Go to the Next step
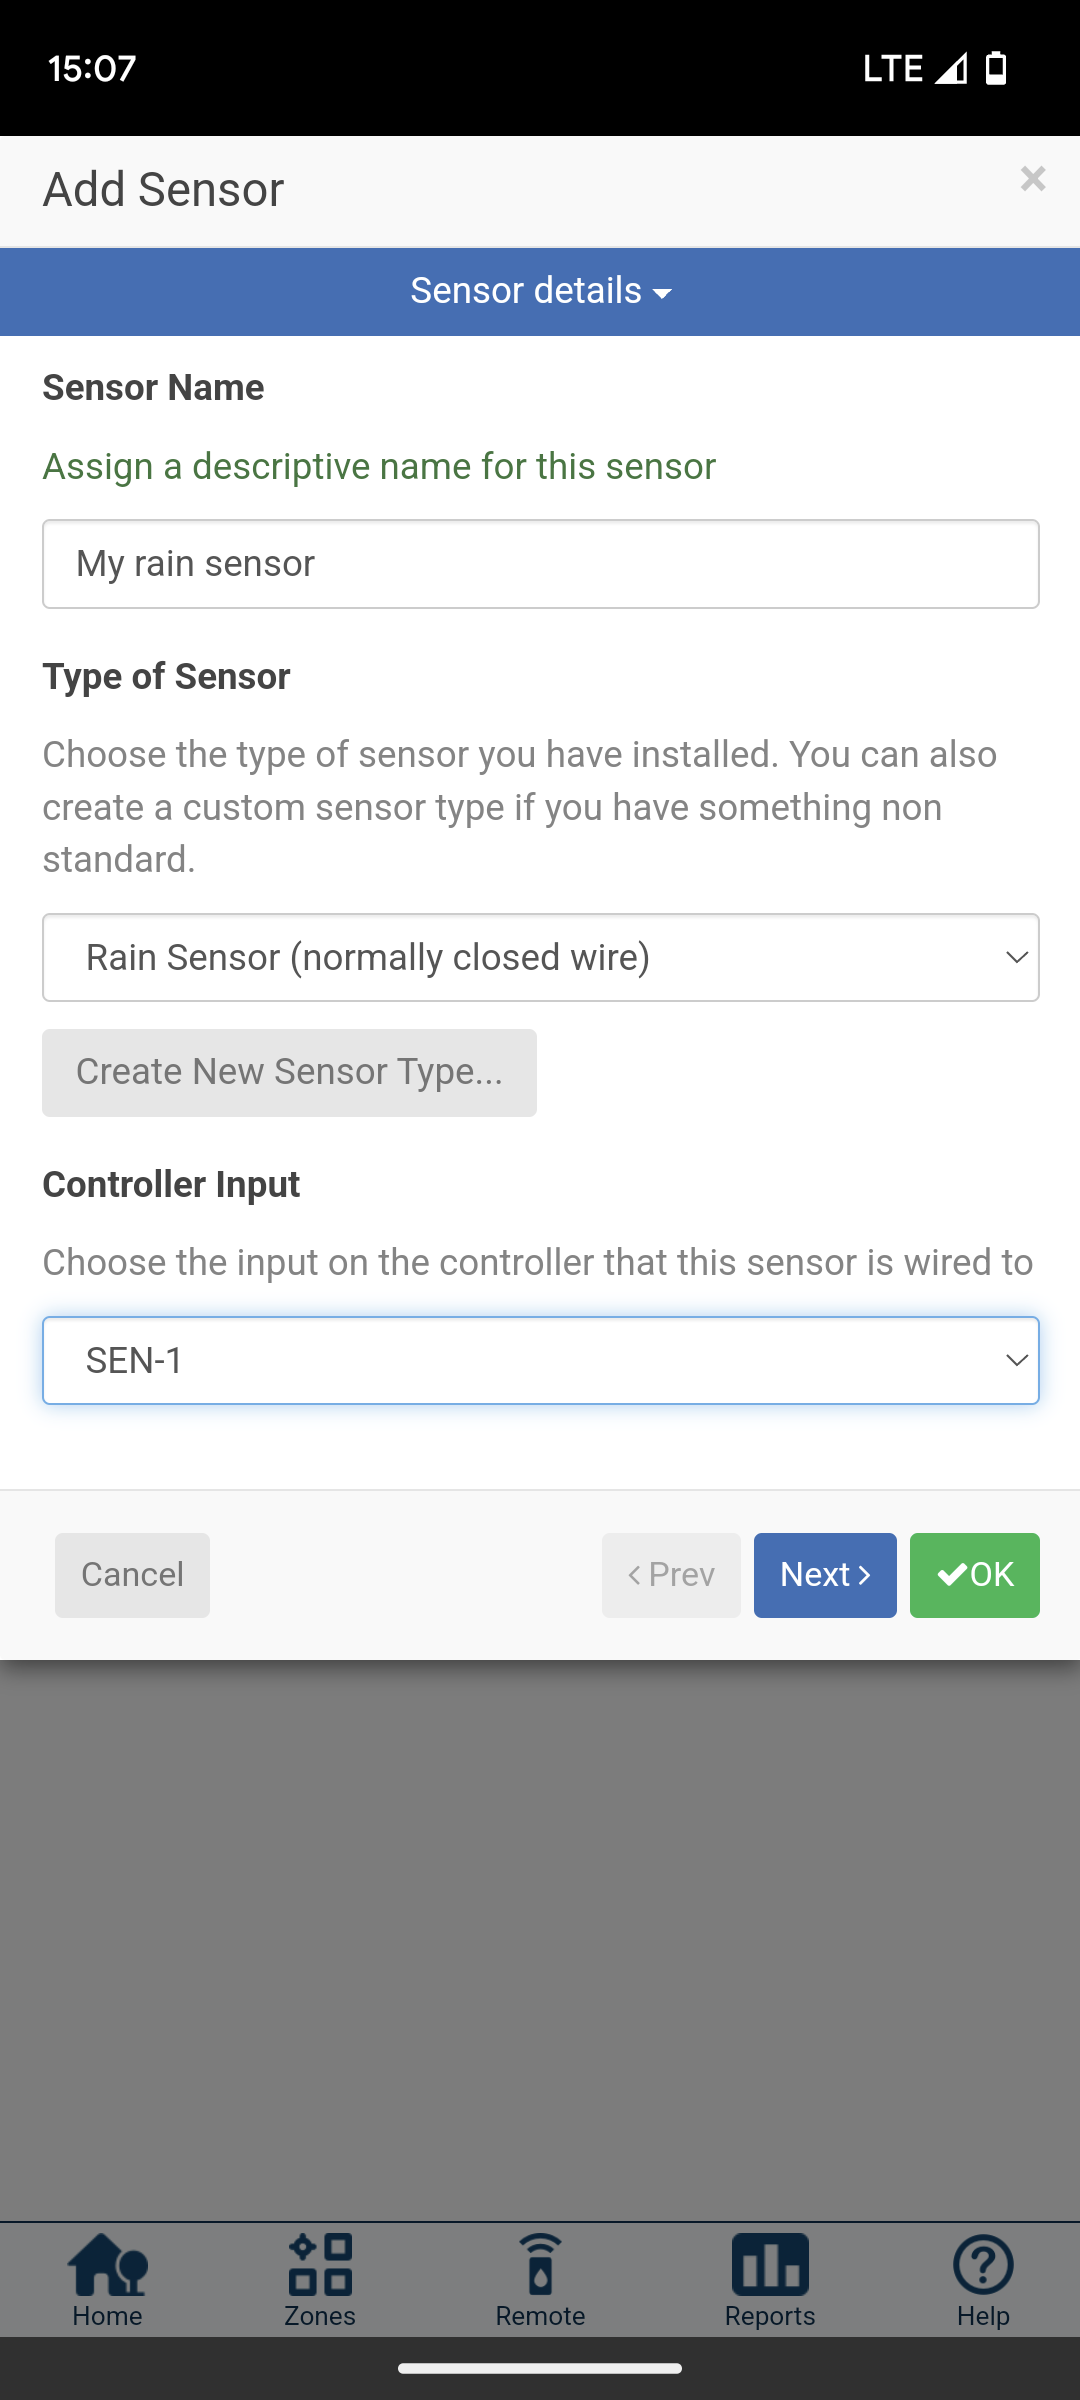The image size is (1080, 2400). point(825,1575)
